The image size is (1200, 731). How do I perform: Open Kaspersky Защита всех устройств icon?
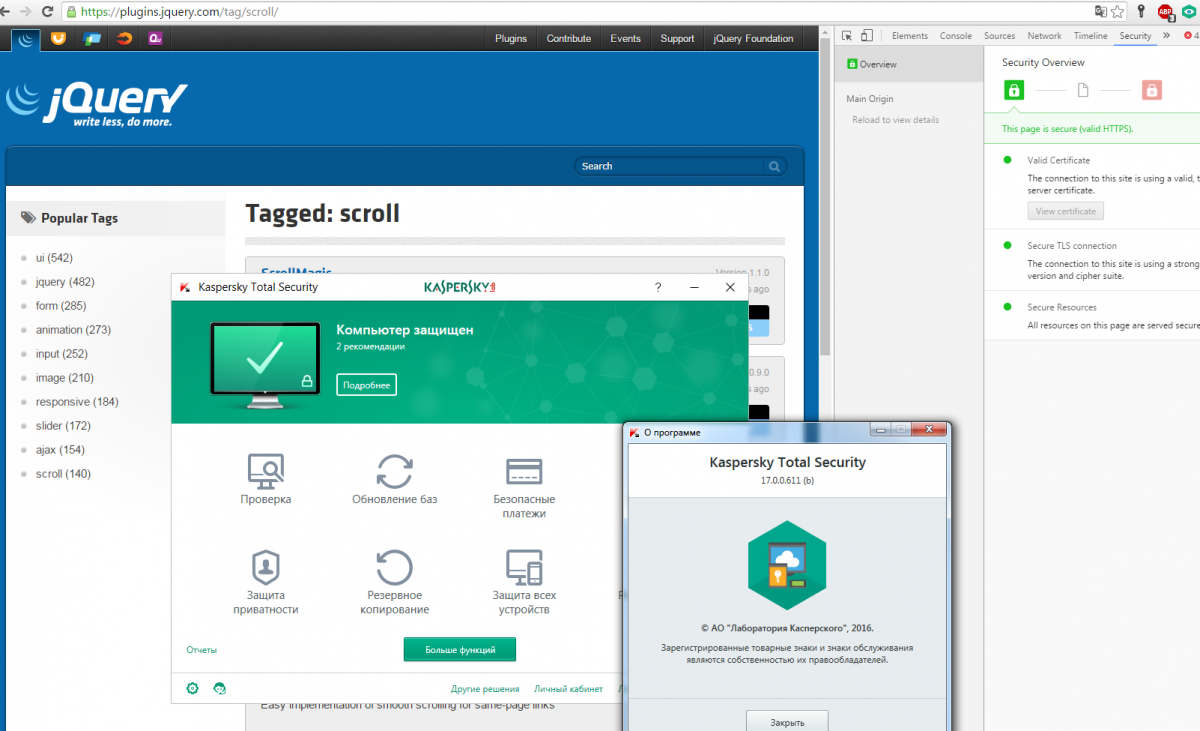524,567
